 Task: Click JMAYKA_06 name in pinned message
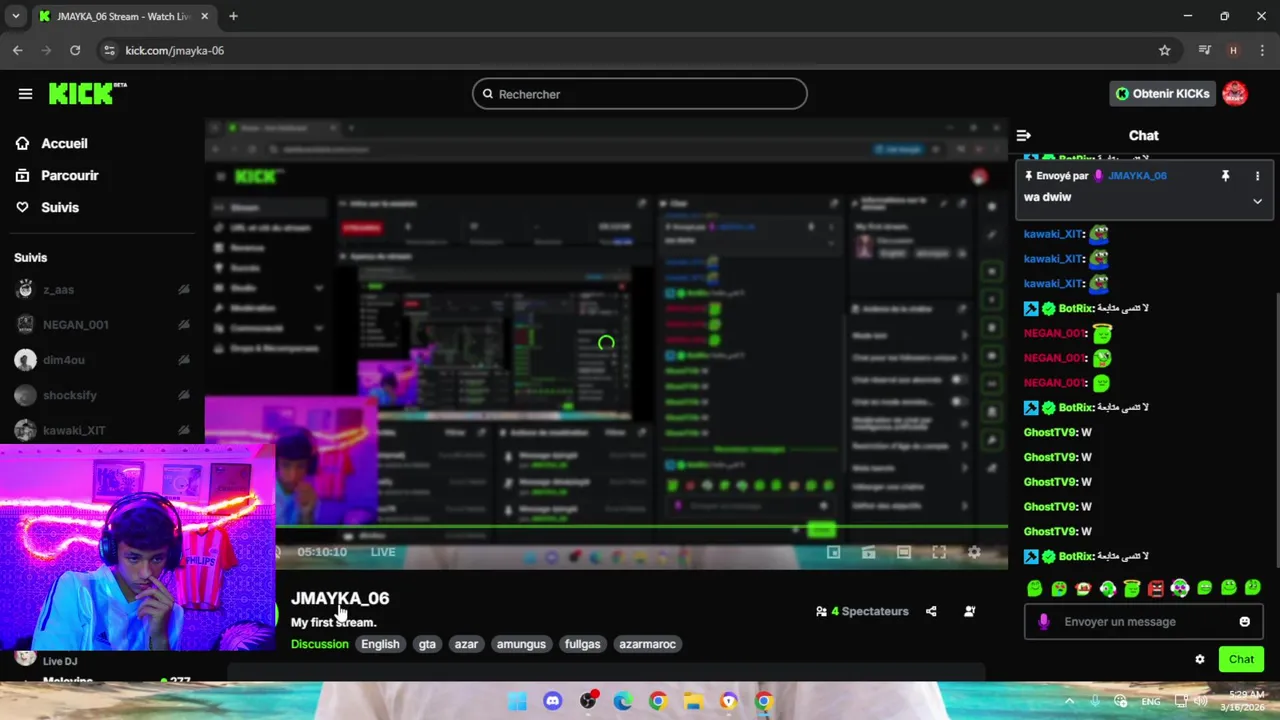pos(1137,176)
